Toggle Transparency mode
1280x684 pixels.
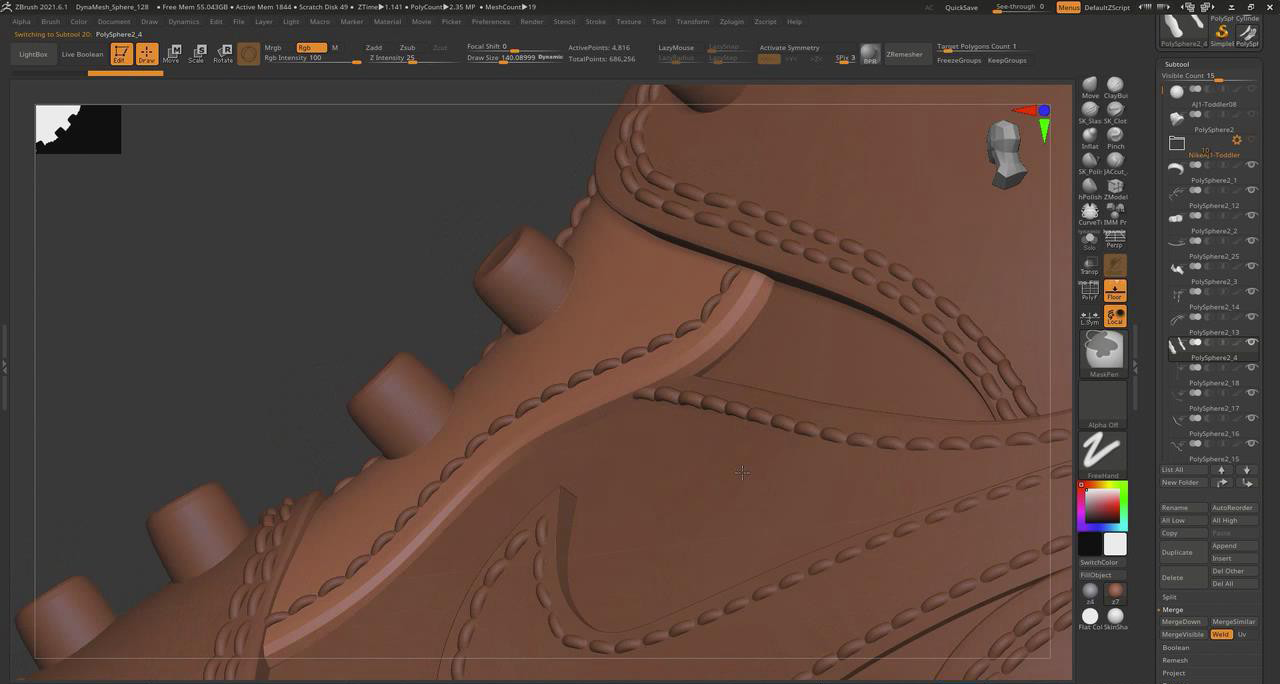[x=1090, y=265]
